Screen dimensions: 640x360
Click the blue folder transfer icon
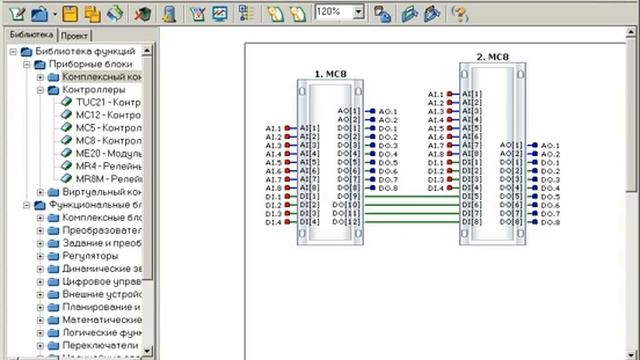[x=432, y=14]
